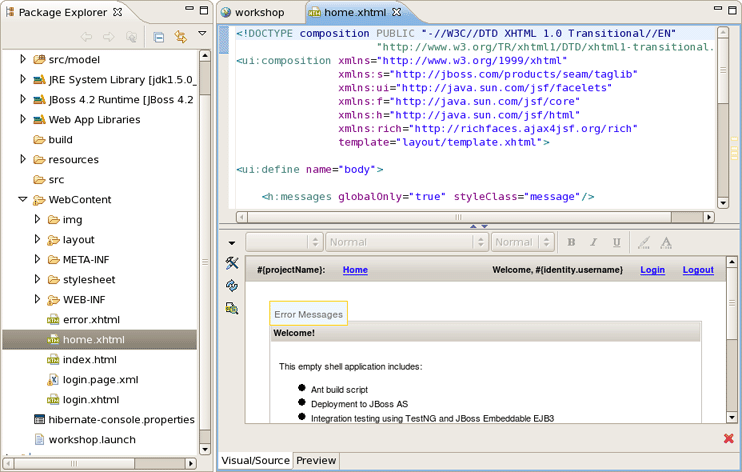
Task: Toggle Italic formatting button
Action: [x=594, y=242]
